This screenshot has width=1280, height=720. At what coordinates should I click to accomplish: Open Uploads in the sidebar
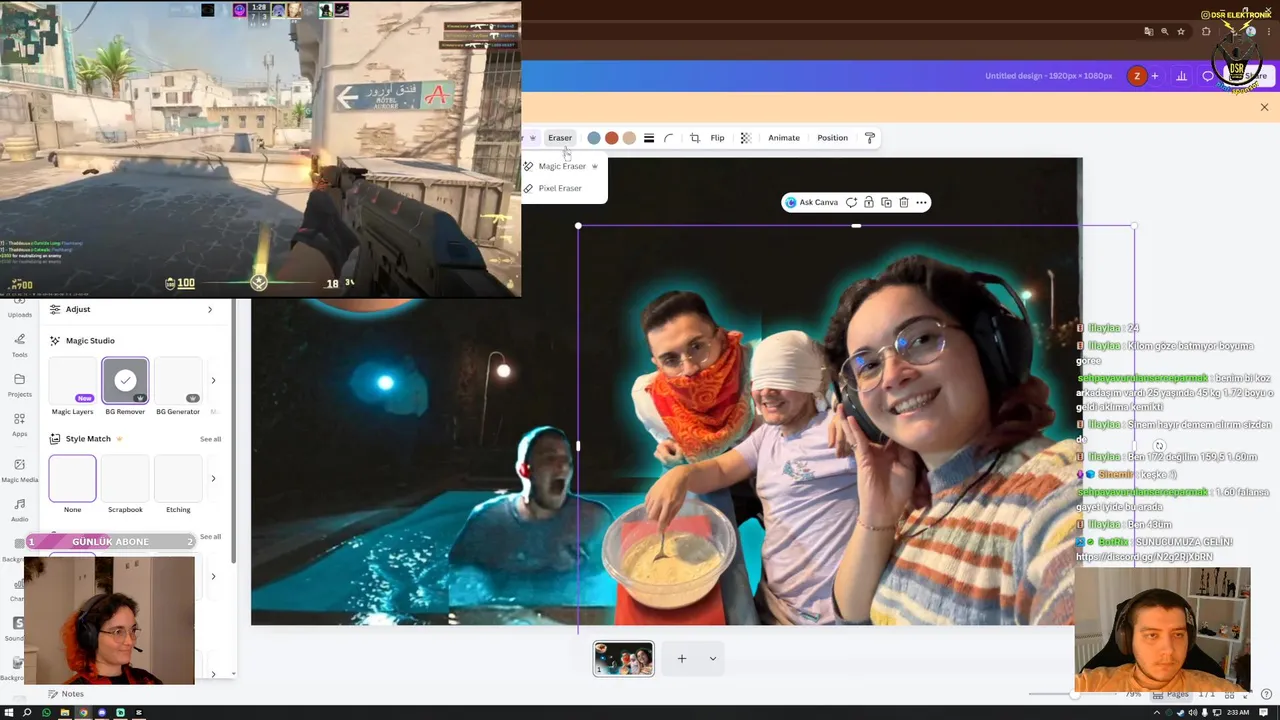[x=19, y=309]
